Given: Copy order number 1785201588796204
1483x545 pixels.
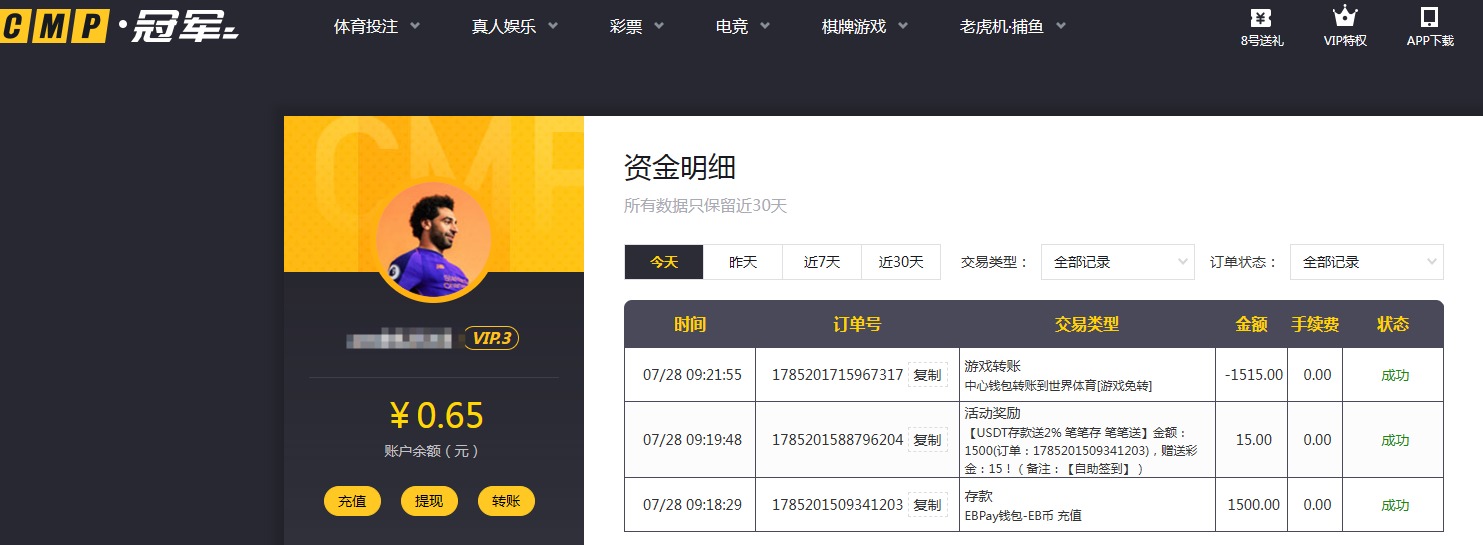Looking at the screenshot, I should pyautogui.click(x=927, y=440).
